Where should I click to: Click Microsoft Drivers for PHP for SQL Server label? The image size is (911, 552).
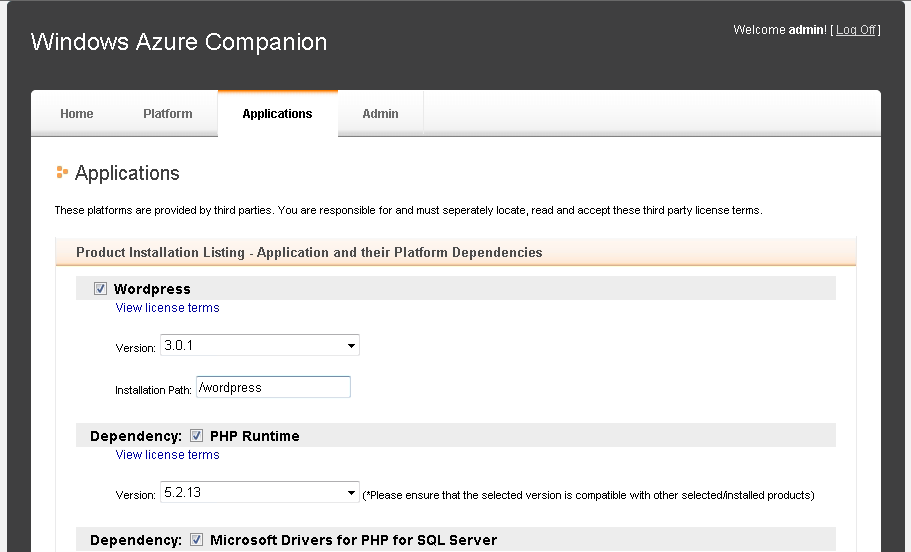pos(353,540)
